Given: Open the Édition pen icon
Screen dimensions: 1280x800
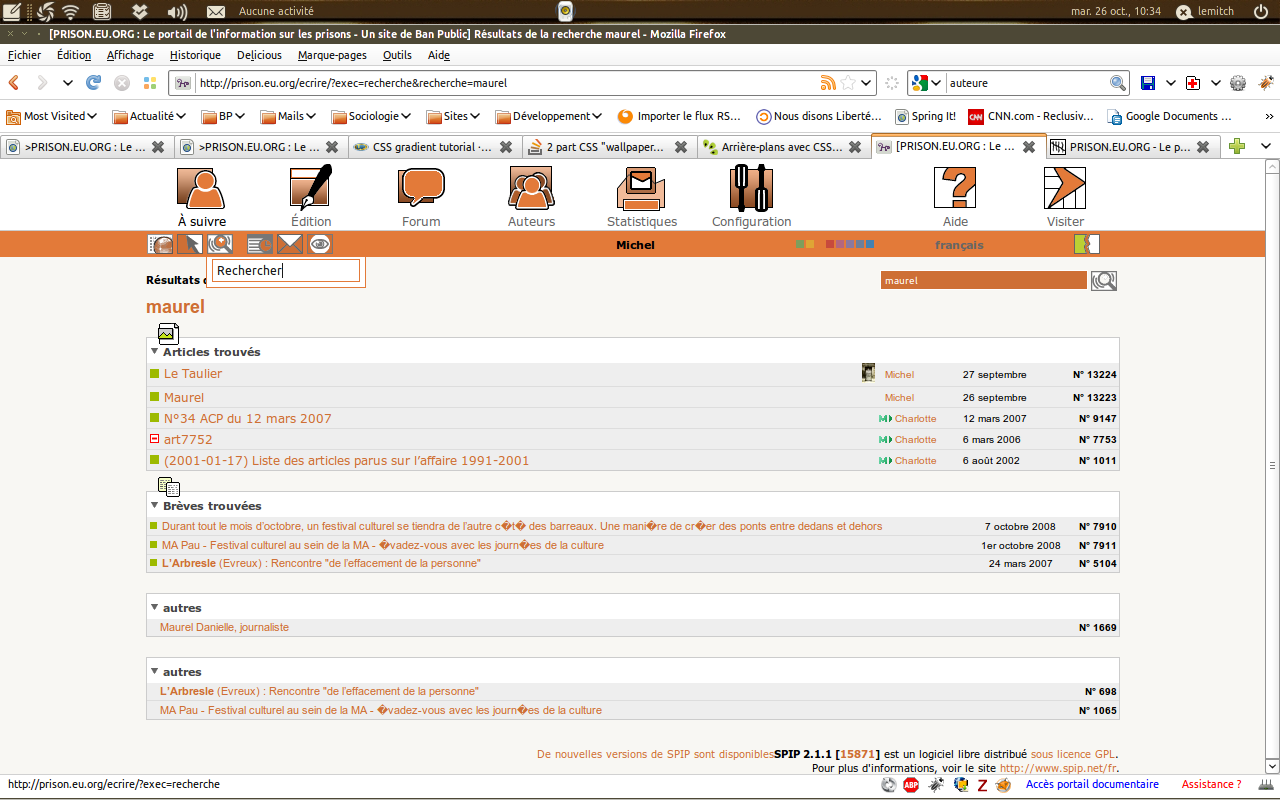Looking at the screenshot, I should pyautogui.click(x=310, y=188).
